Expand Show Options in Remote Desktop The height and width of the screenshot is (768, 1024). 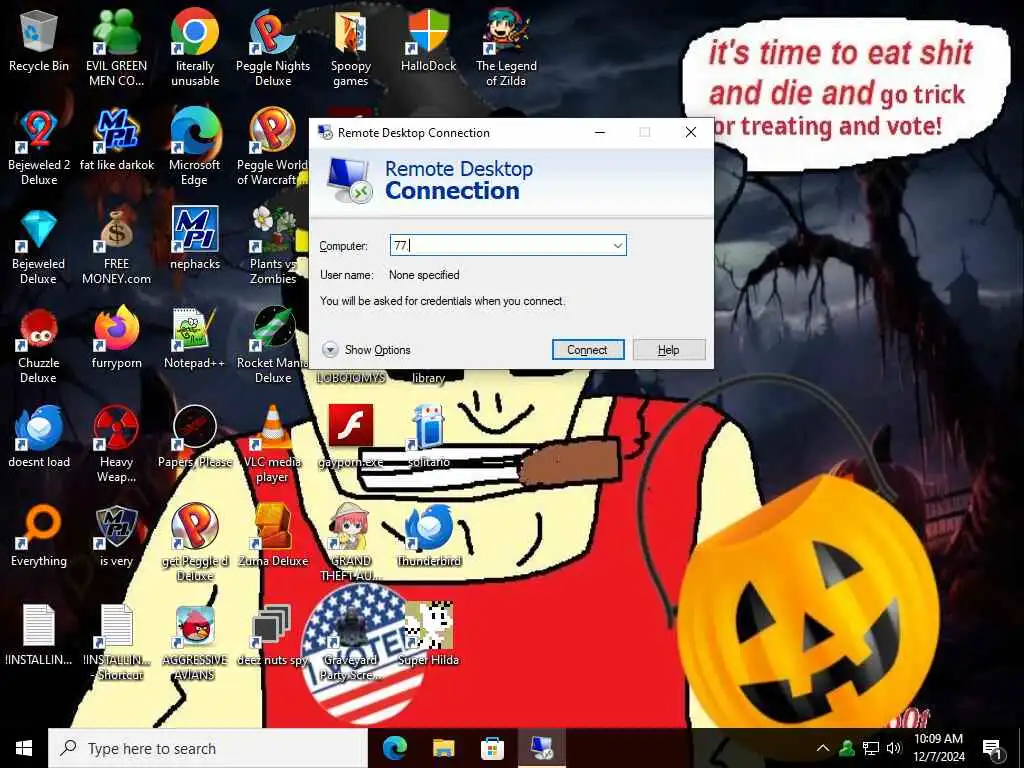(x=366, y=350)
